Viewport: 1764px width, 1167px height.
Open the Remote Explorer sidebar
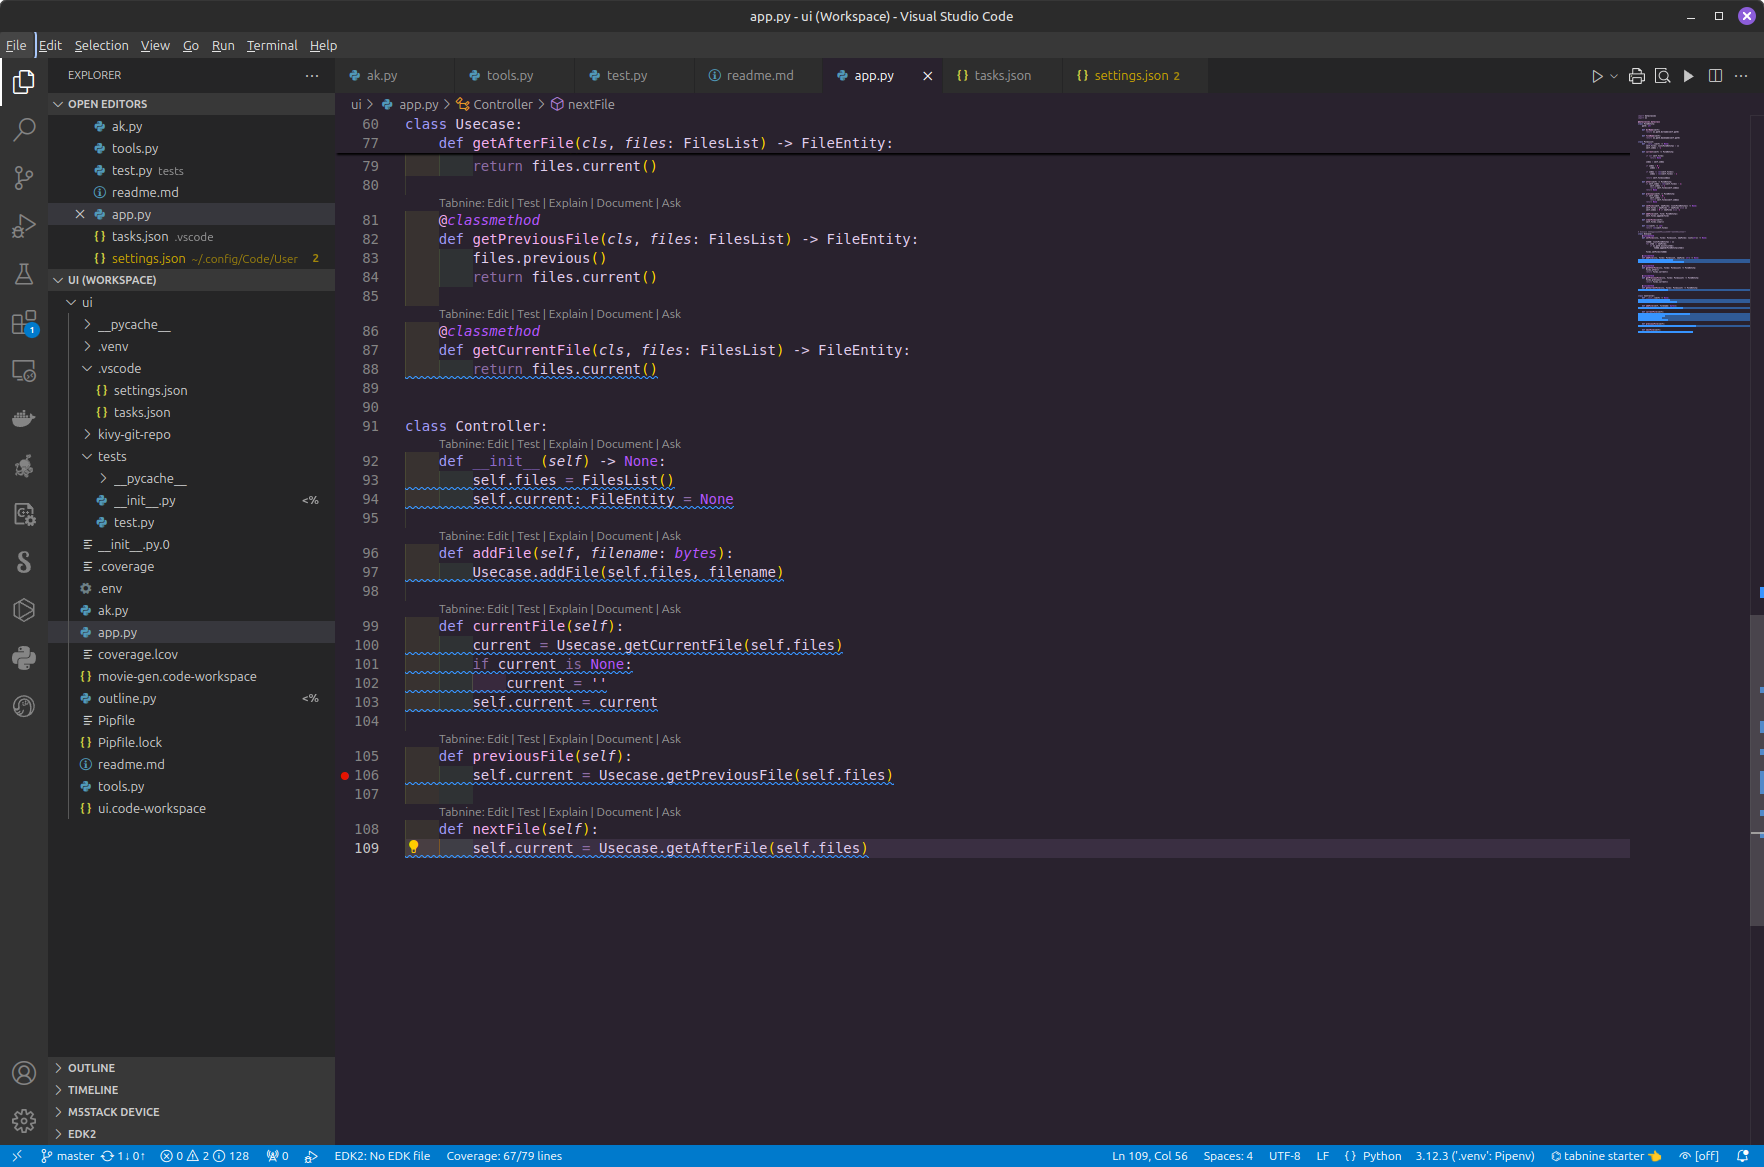click(24, 371)
